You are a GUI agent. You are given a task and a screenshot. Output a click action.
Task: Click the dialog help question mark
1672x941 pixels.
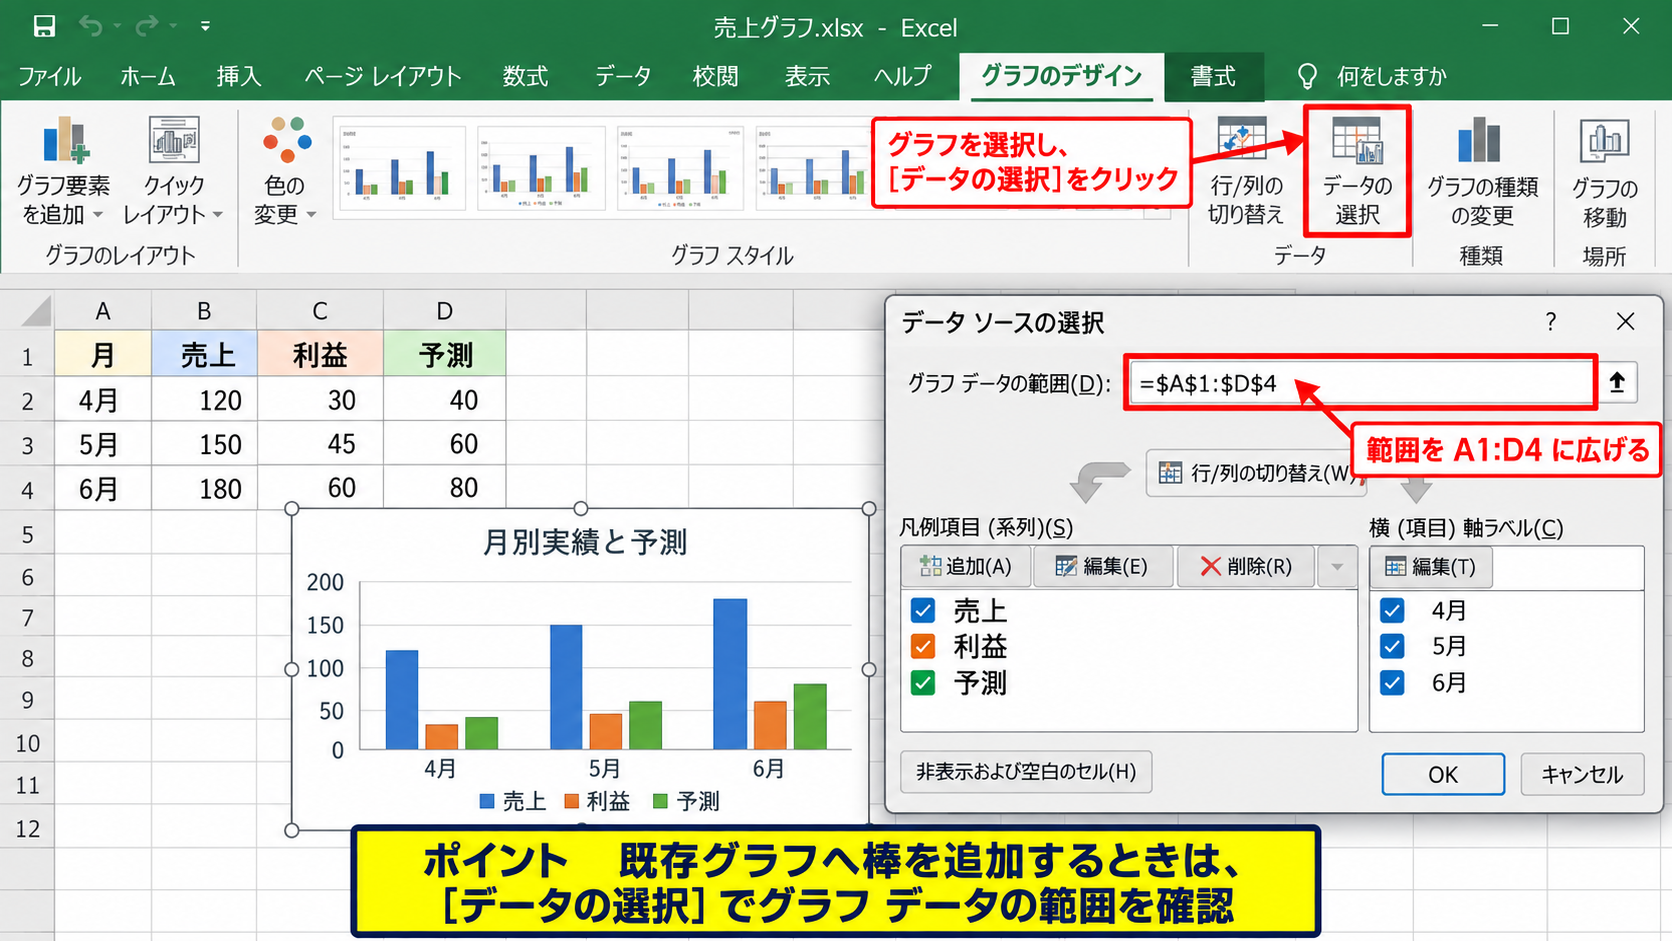pyautogui.click(x=1551, y=322)
